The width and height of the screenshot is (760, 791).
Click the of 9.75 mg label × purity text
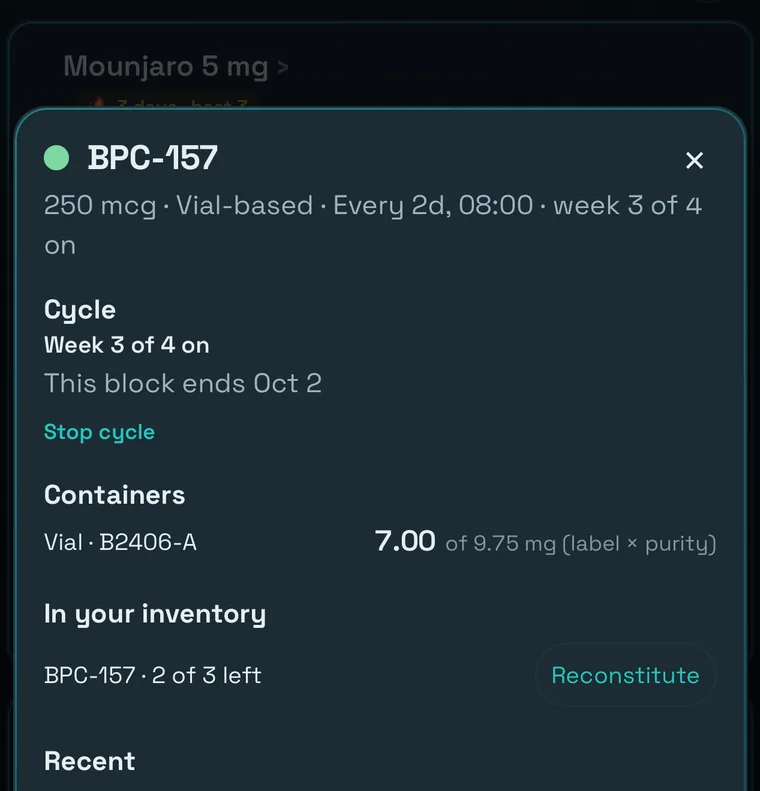[580, 544]
